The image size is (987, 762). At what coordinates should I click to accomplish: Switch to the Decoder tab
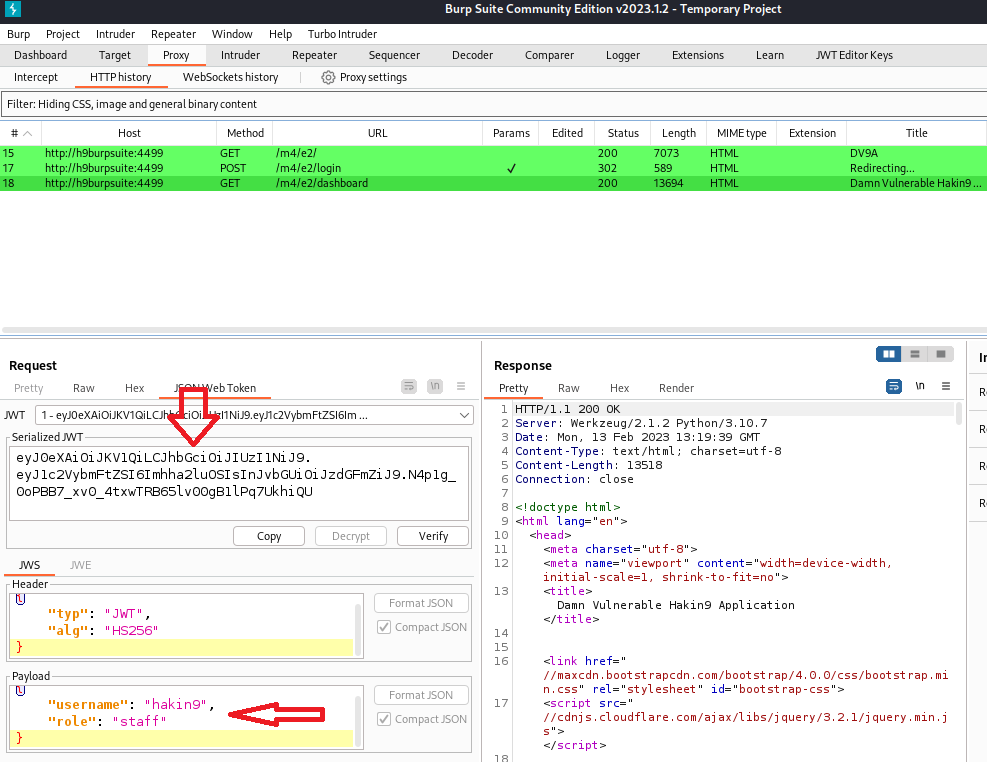tap(472, 55)
